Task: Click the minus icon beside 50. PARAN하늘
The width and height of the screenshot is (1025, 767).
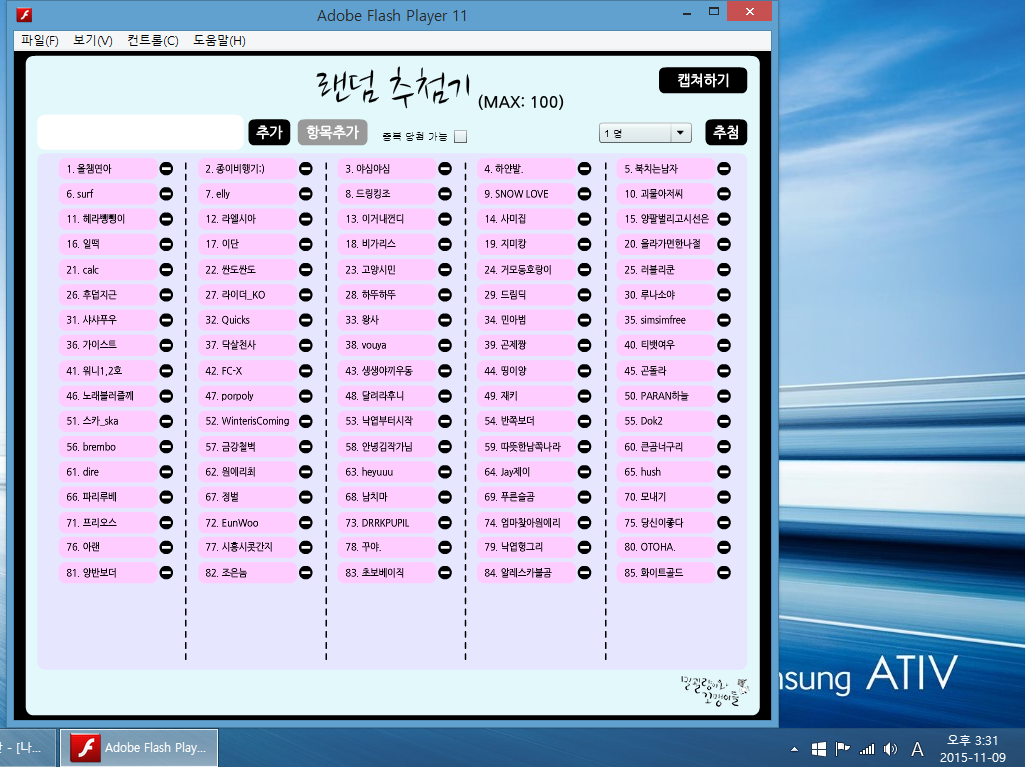Action: 724,396
